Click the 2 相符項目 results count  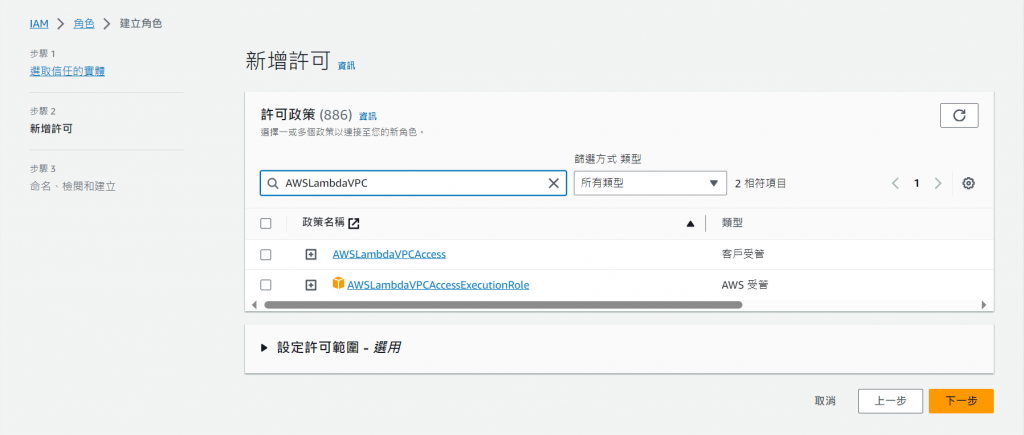coord(760,184)
